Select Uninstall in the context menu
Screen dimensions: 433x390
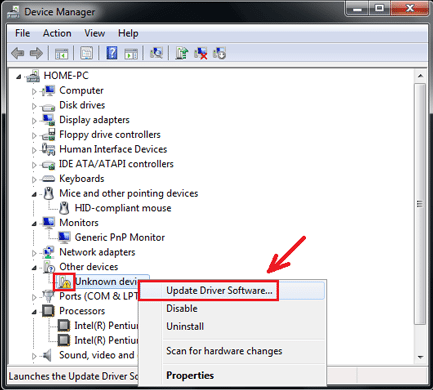[185, 326]
